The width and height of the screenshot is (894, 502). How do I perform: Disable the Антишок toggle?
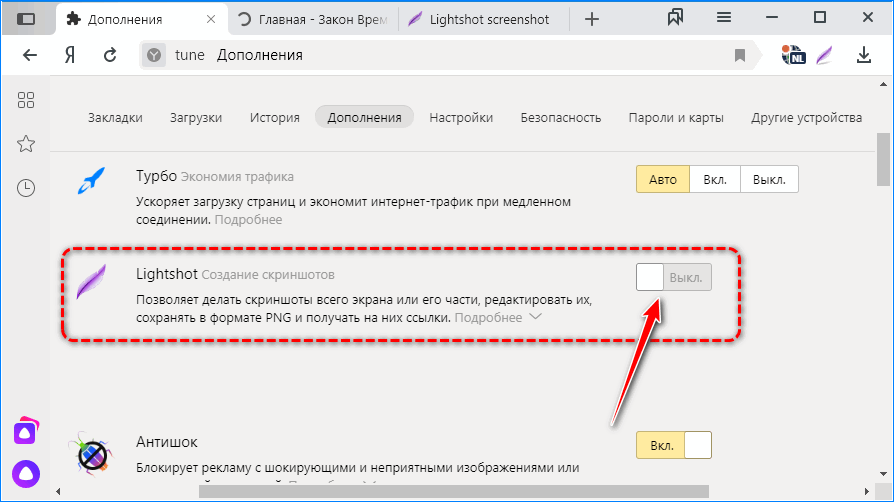point(673,445)
